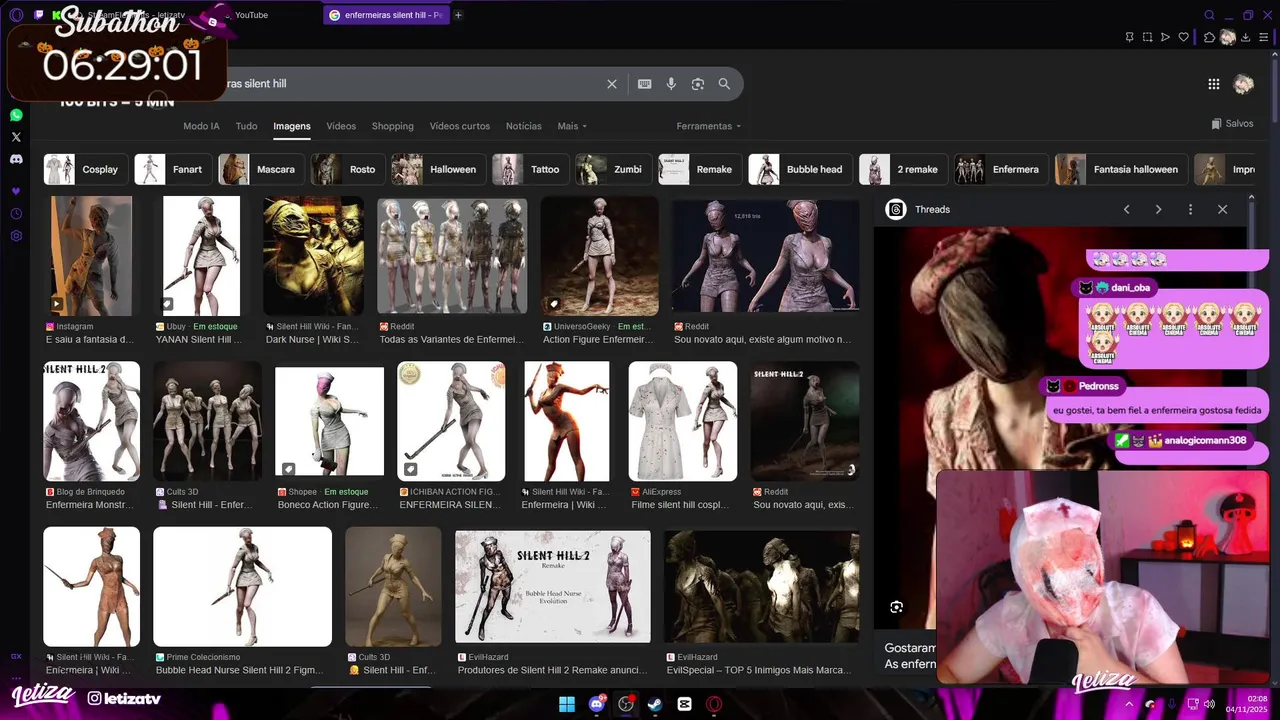The height and width of the screenshot is (720, 1280).
Task: Start Google voice search with microphone
Action: (671, 84)
